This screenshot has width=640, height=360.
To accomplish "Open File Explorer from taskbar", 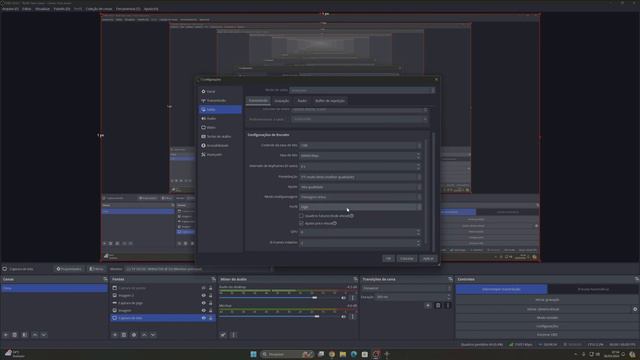I will click(x=343, y=354).
